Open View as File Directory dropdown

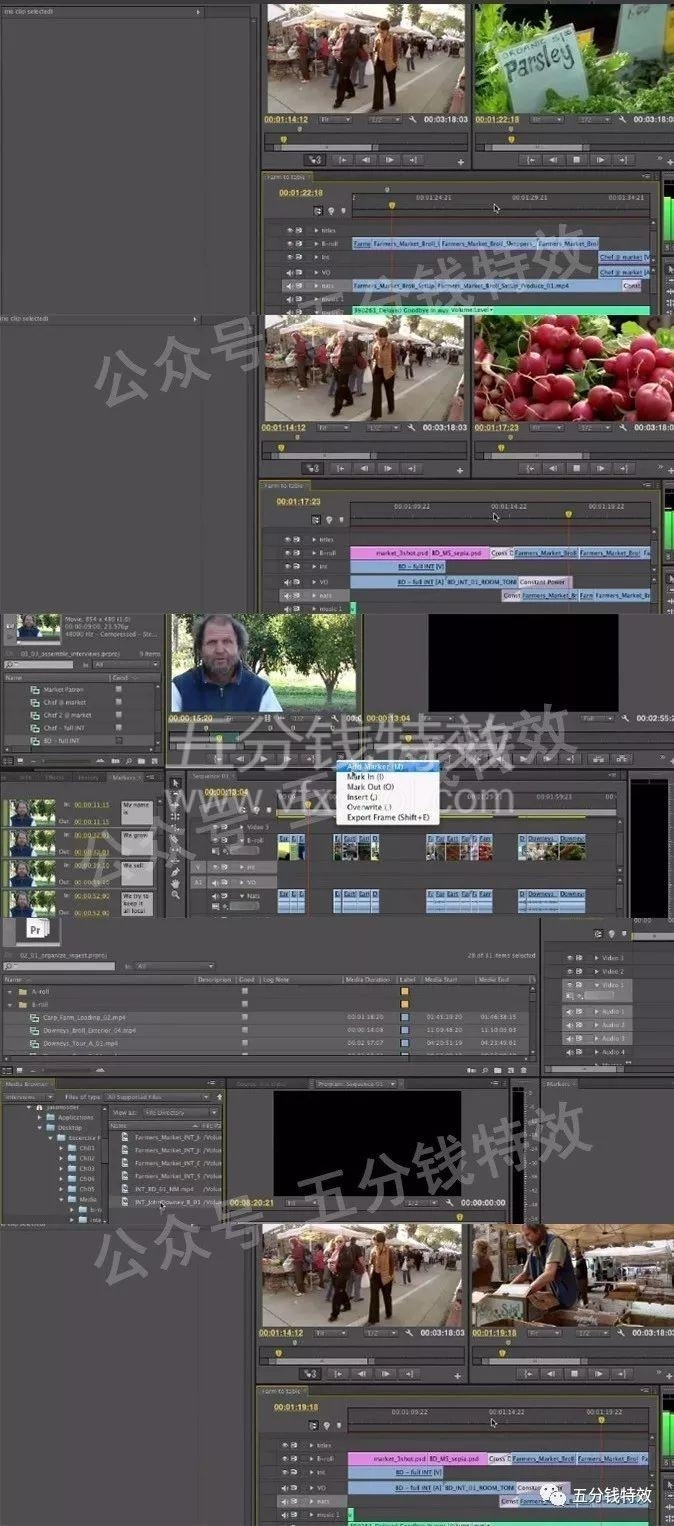180,1112
